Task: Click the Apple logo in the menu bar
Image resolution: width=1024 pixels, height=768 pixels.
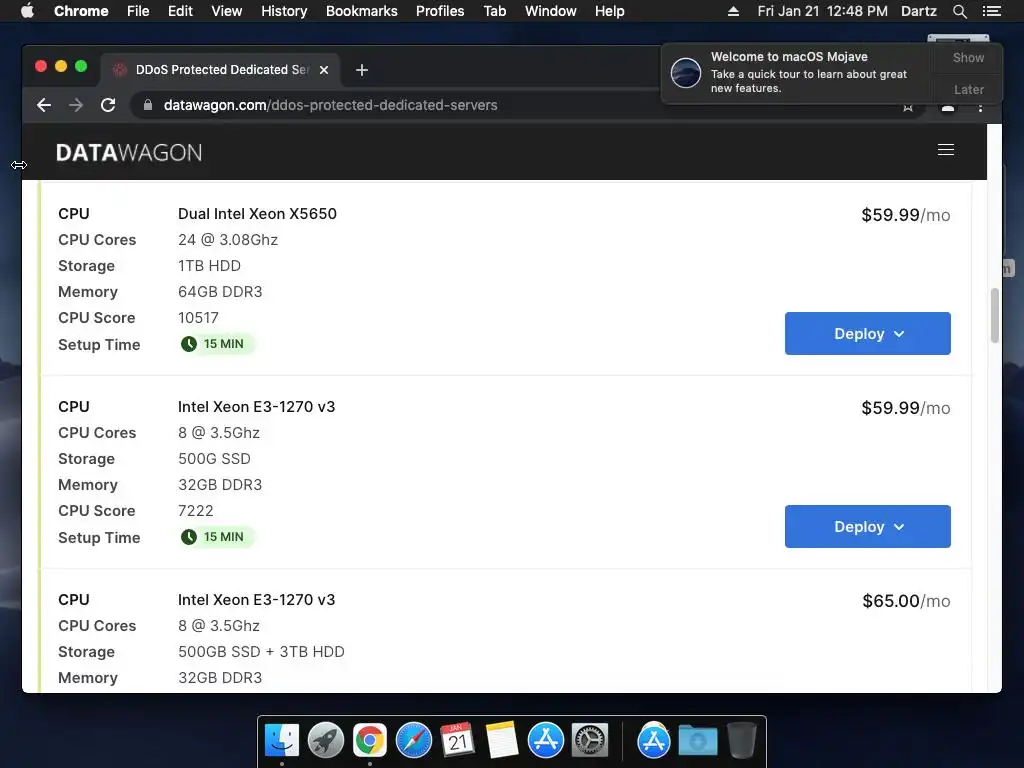Action: pos(27,11)
